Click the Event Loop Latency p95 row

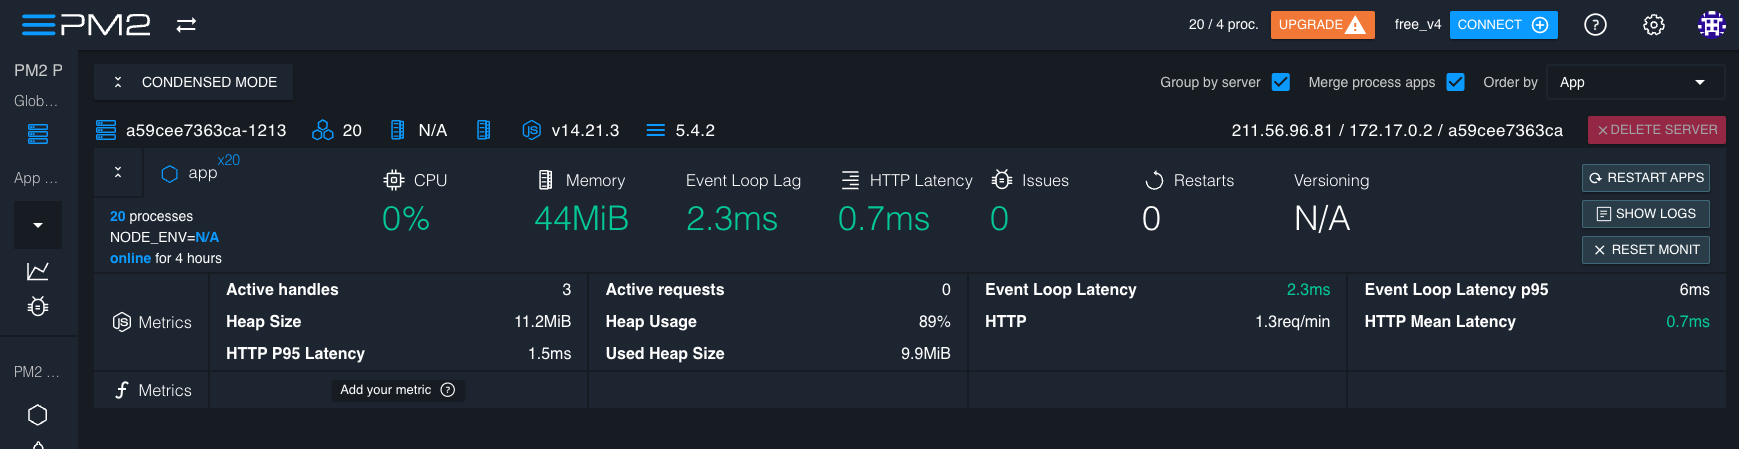[1537, 290]
